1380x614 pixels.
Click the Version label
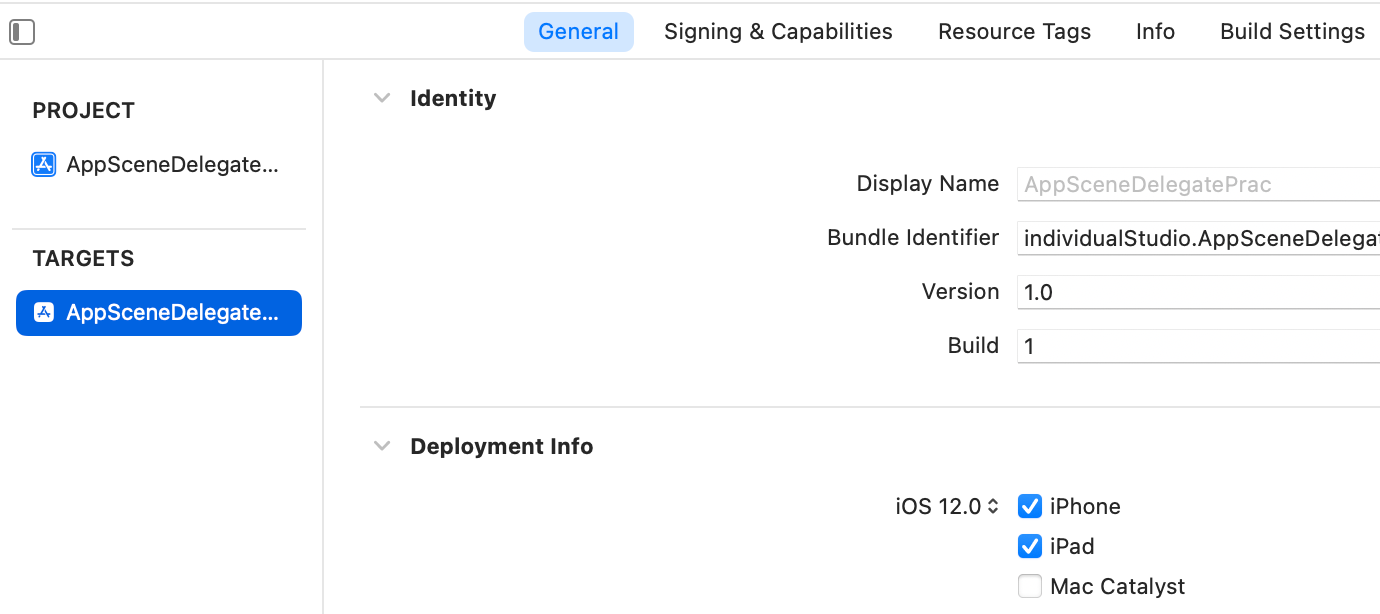(x=961, y=291)
